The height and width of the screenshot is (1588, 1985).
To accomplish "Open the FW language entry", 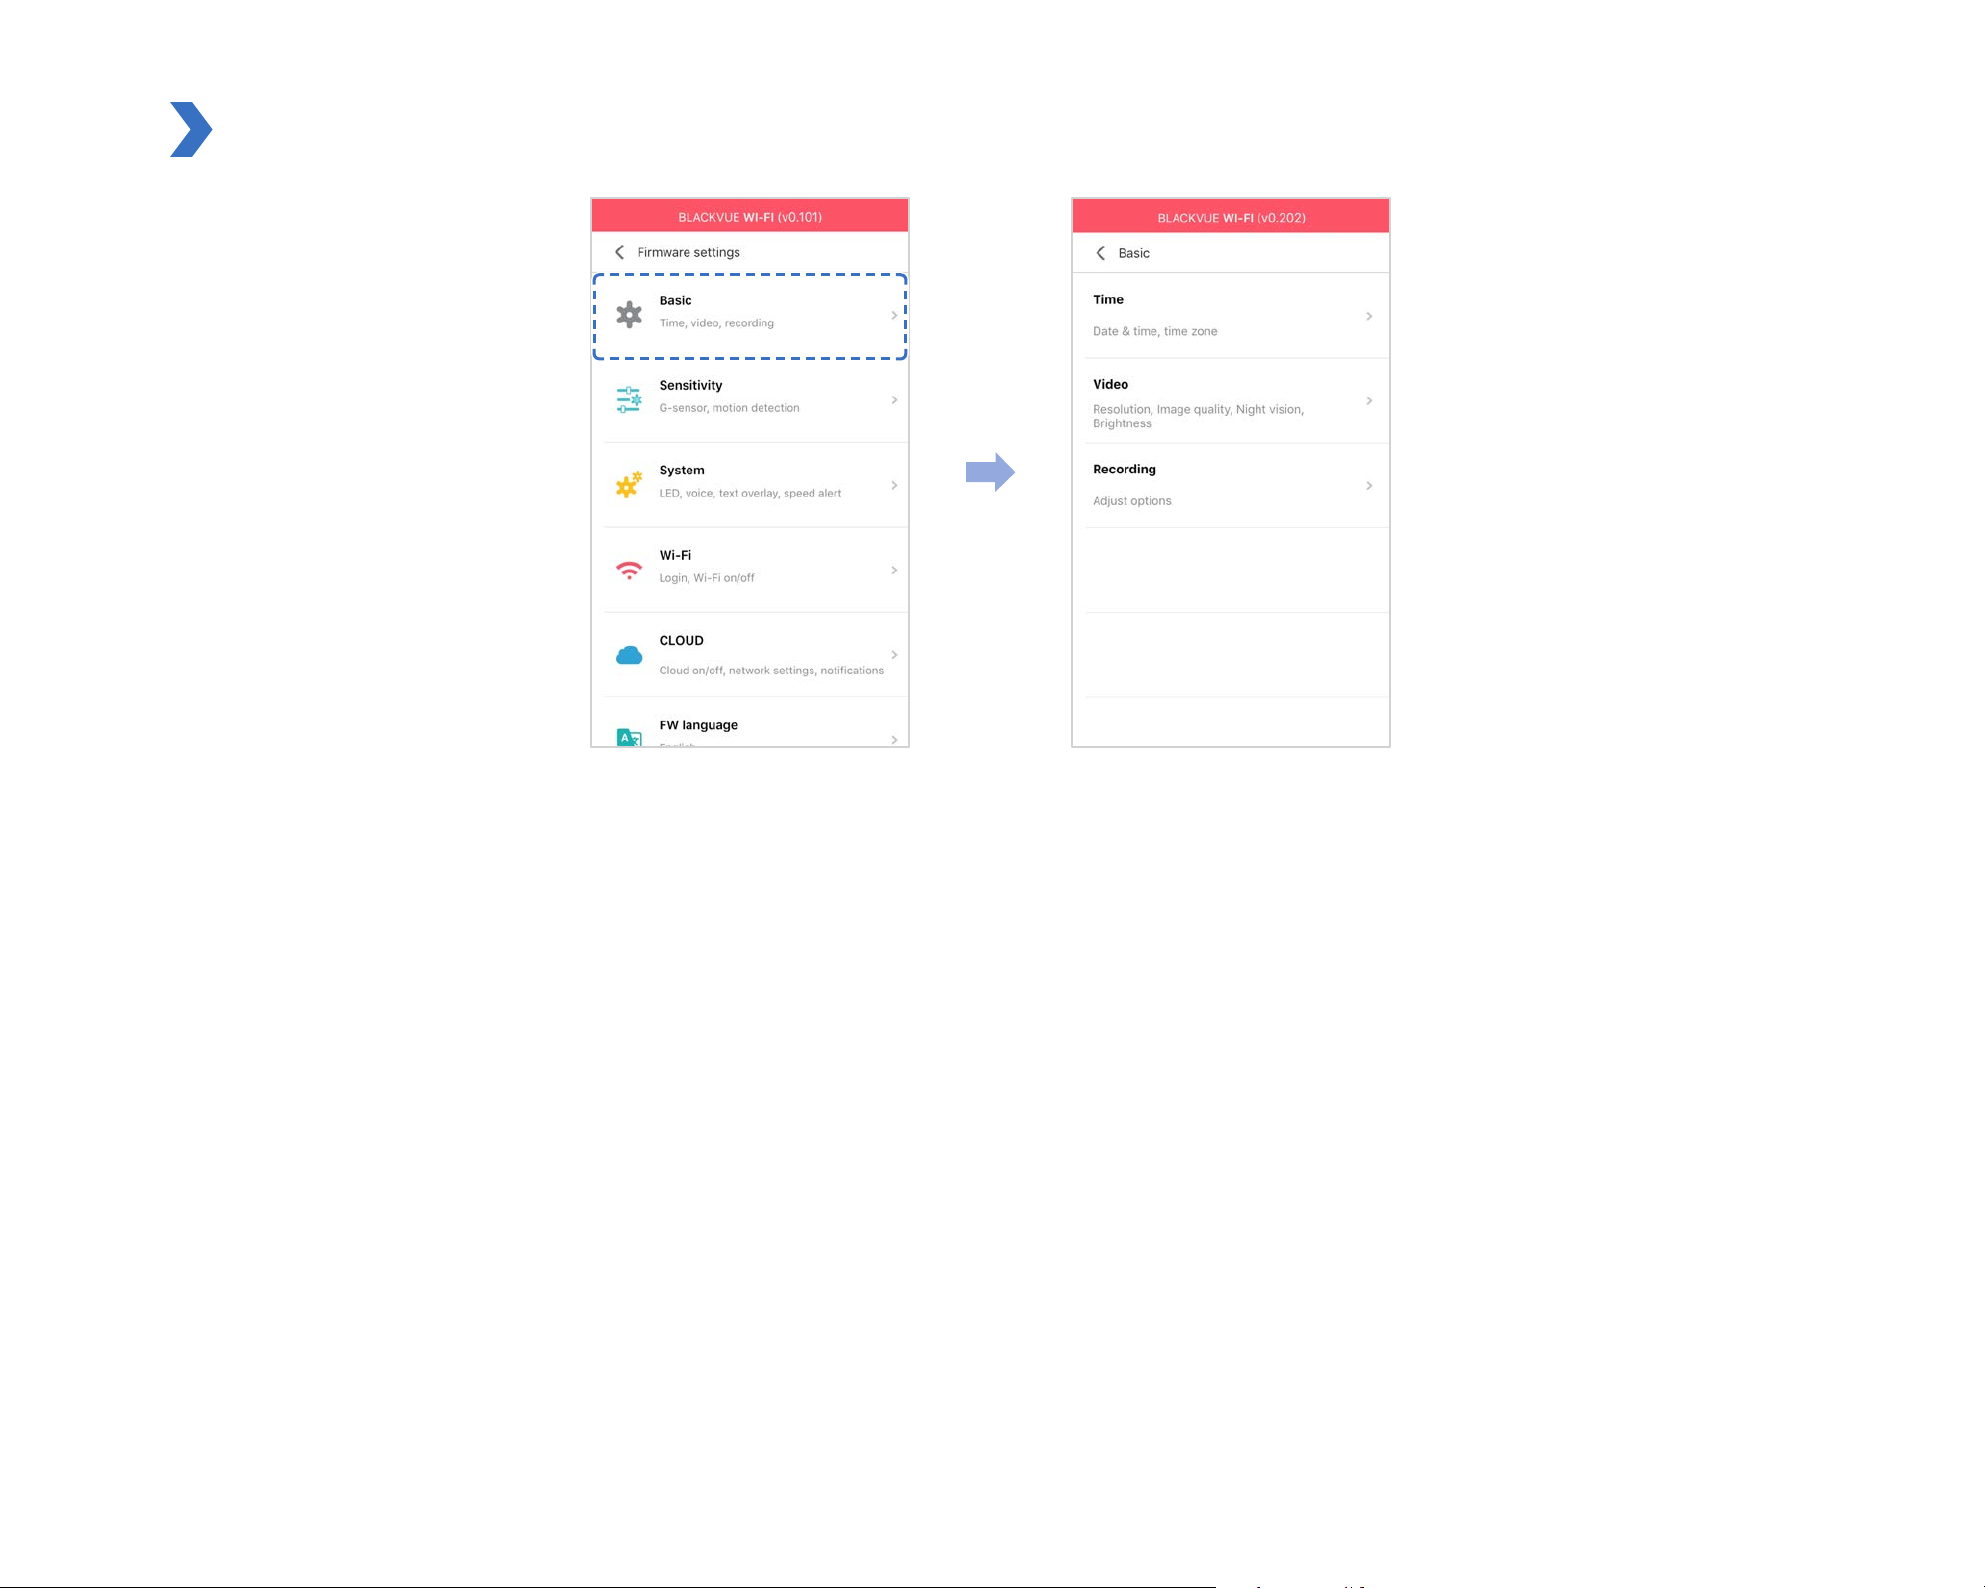I will (750, 723).
